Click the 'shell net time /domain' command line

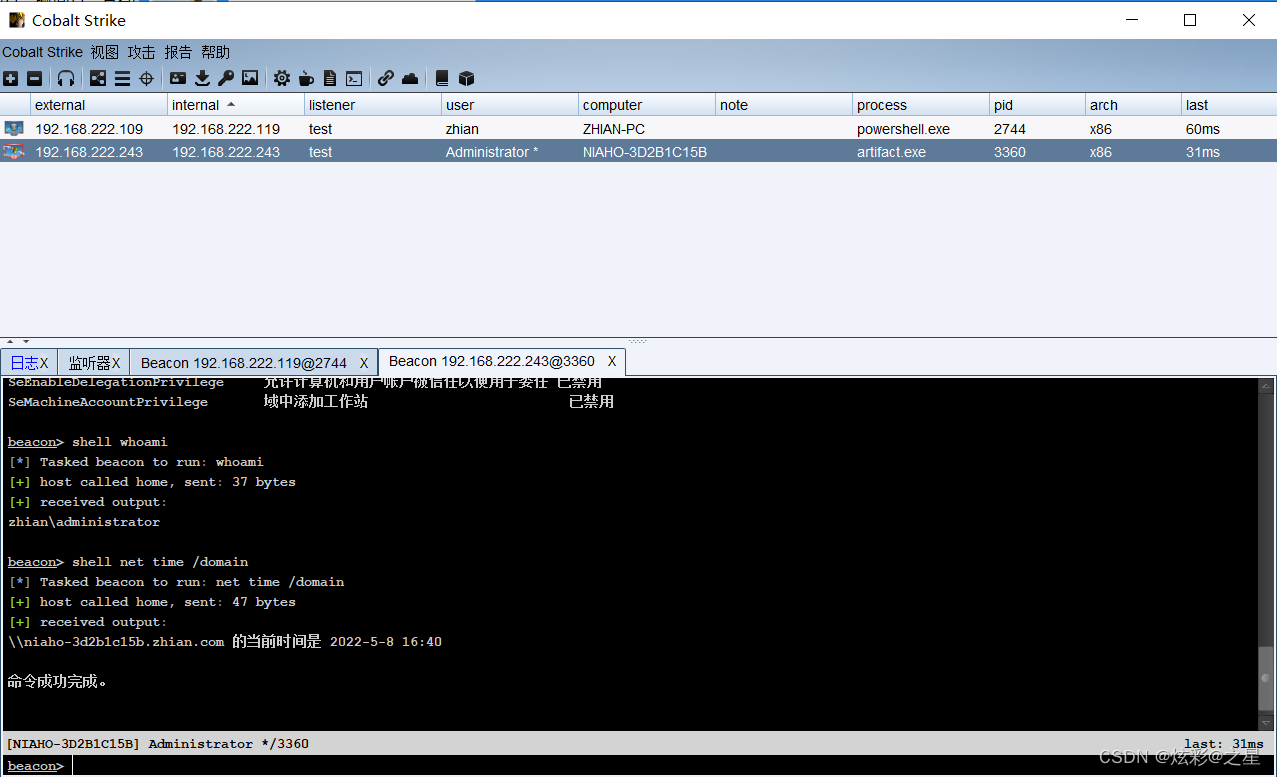pyautogui.click(x=160, y=562)
